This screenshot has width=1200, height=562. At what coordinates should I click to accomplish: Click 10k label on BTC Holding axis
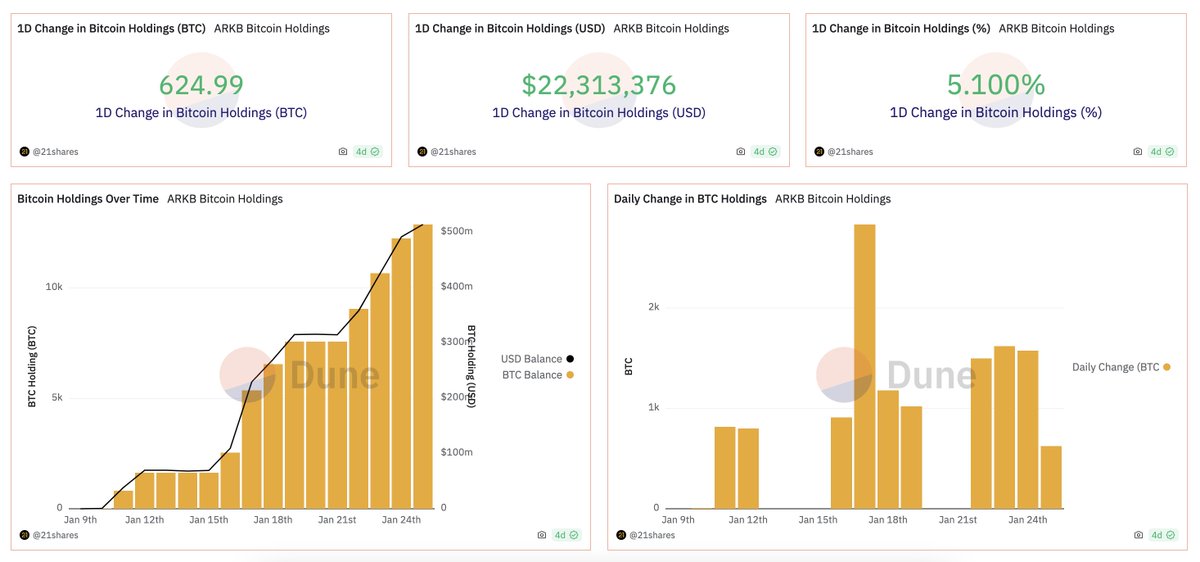(x=54, y=287)
